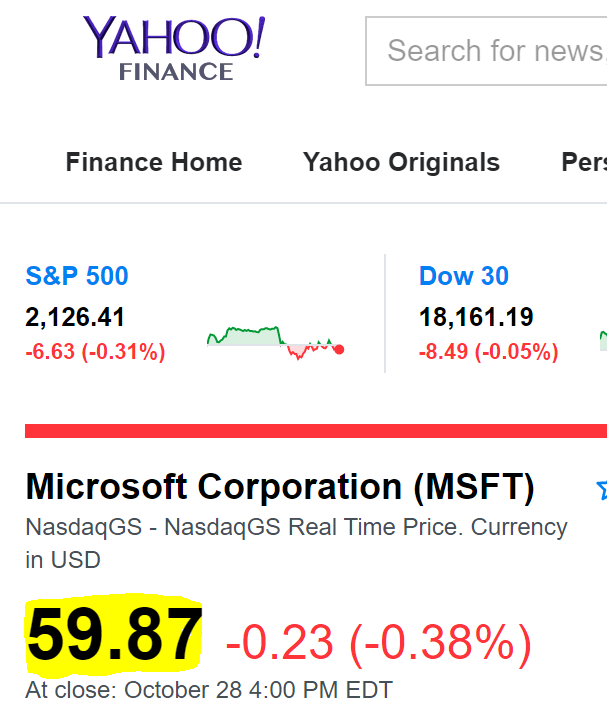607x708 pixels.
Task: Add MSFT to watchlist with star icon
Action: point(601,489)
